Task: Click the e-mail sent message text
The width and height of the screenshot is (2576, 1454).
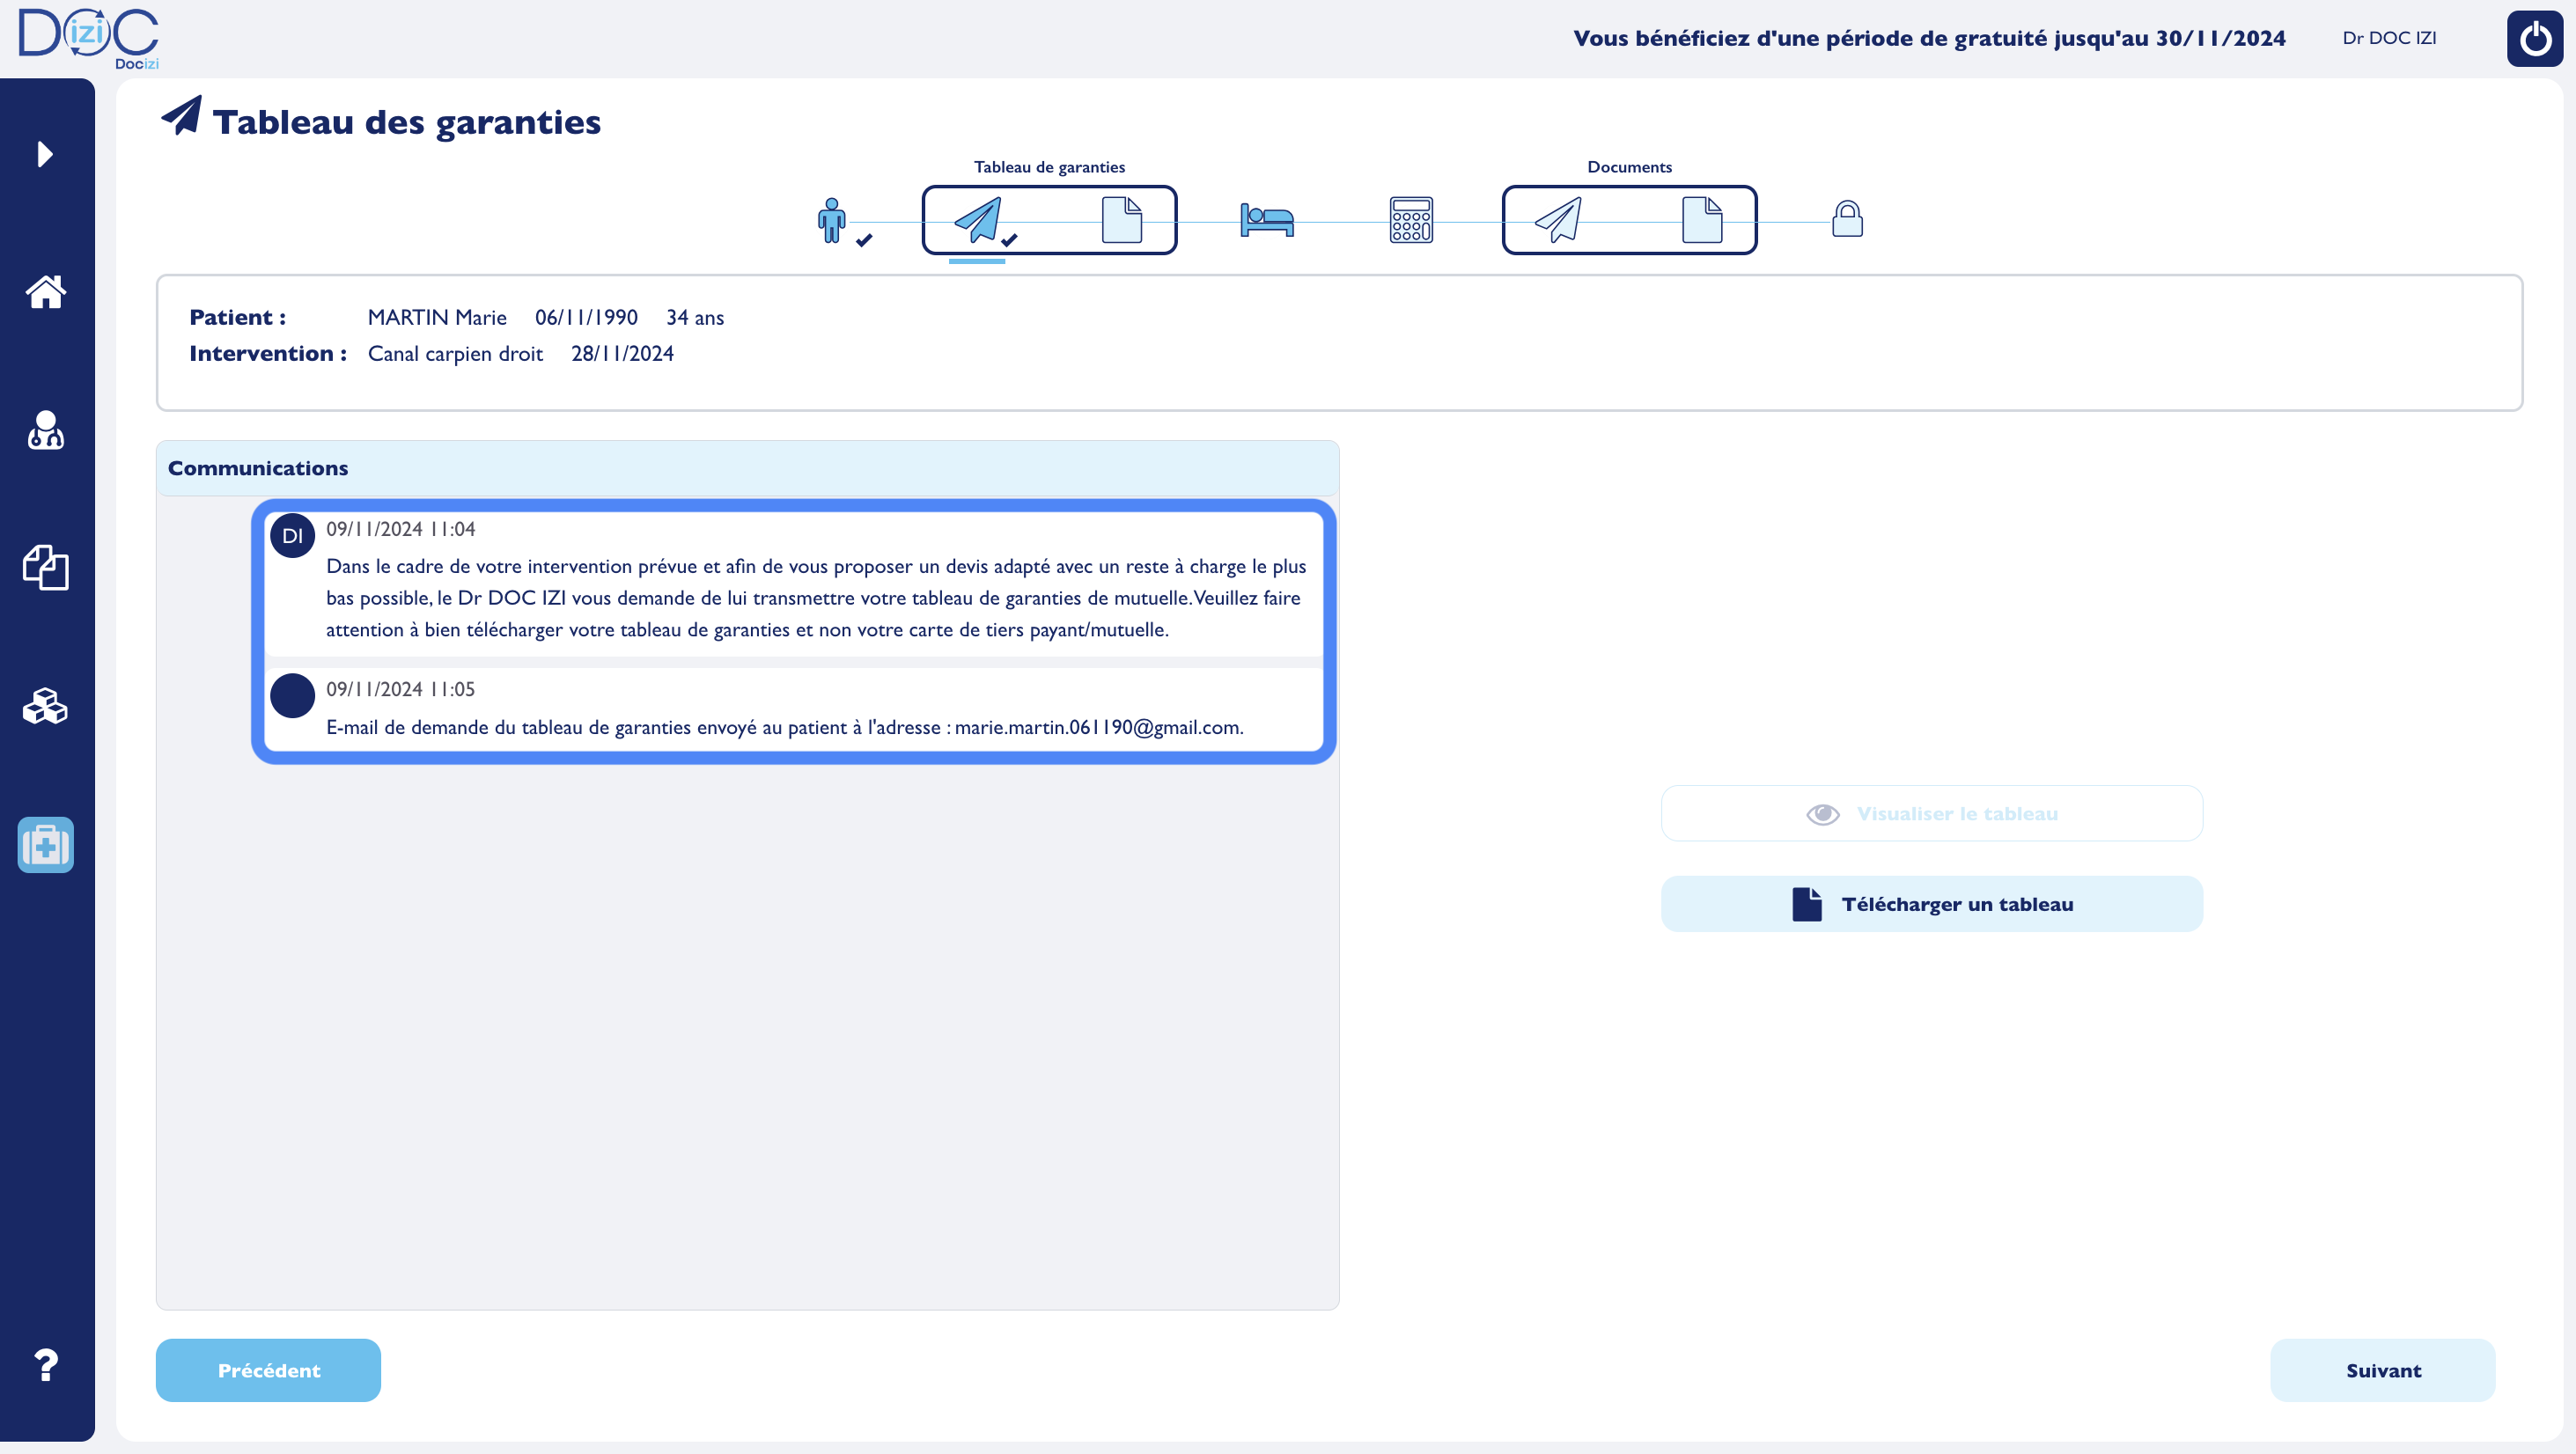Action: [785, 727]
